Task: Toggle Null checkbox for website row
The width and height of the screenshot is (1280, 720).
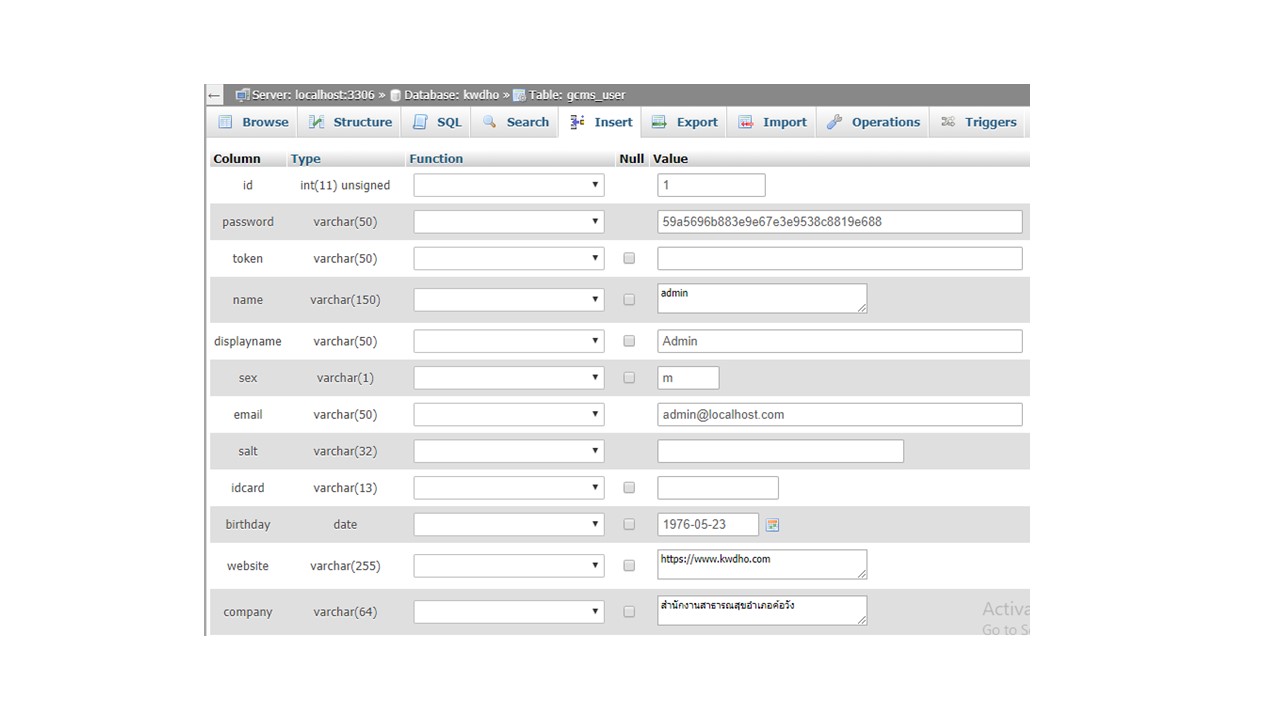Action: tap(629, 565)
